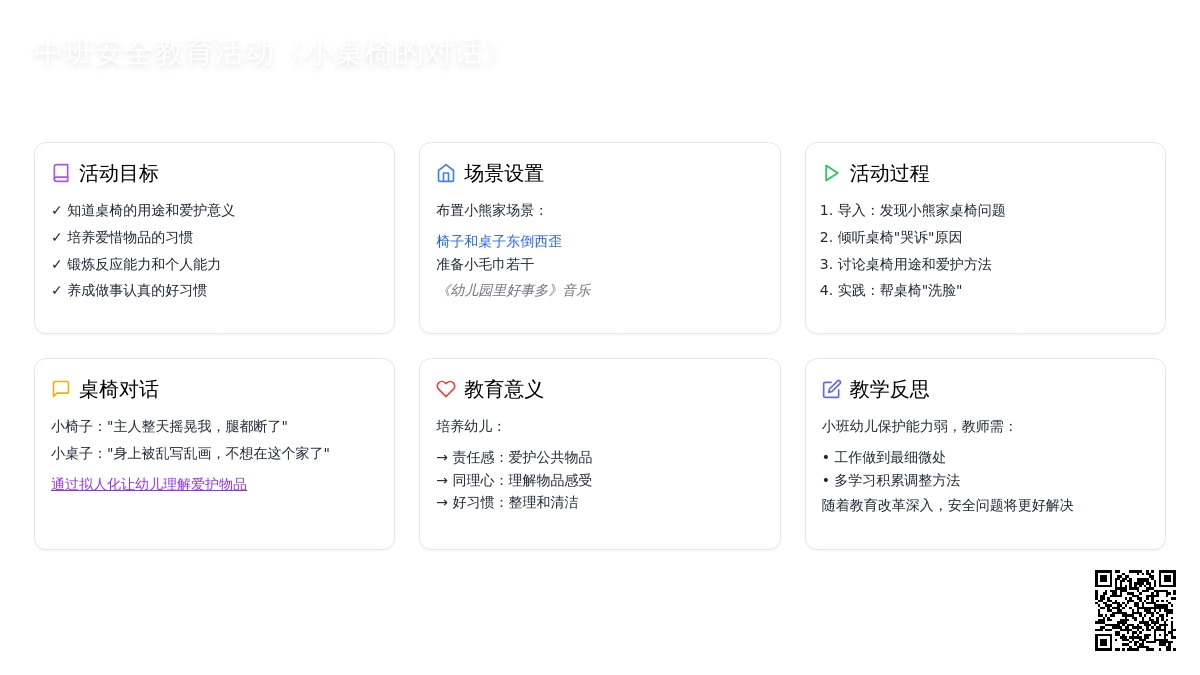The height and width of the screenshot is (675, 1200).
Task: Click the book icon beside 活动目标
Action: click(x=61, y=173)
